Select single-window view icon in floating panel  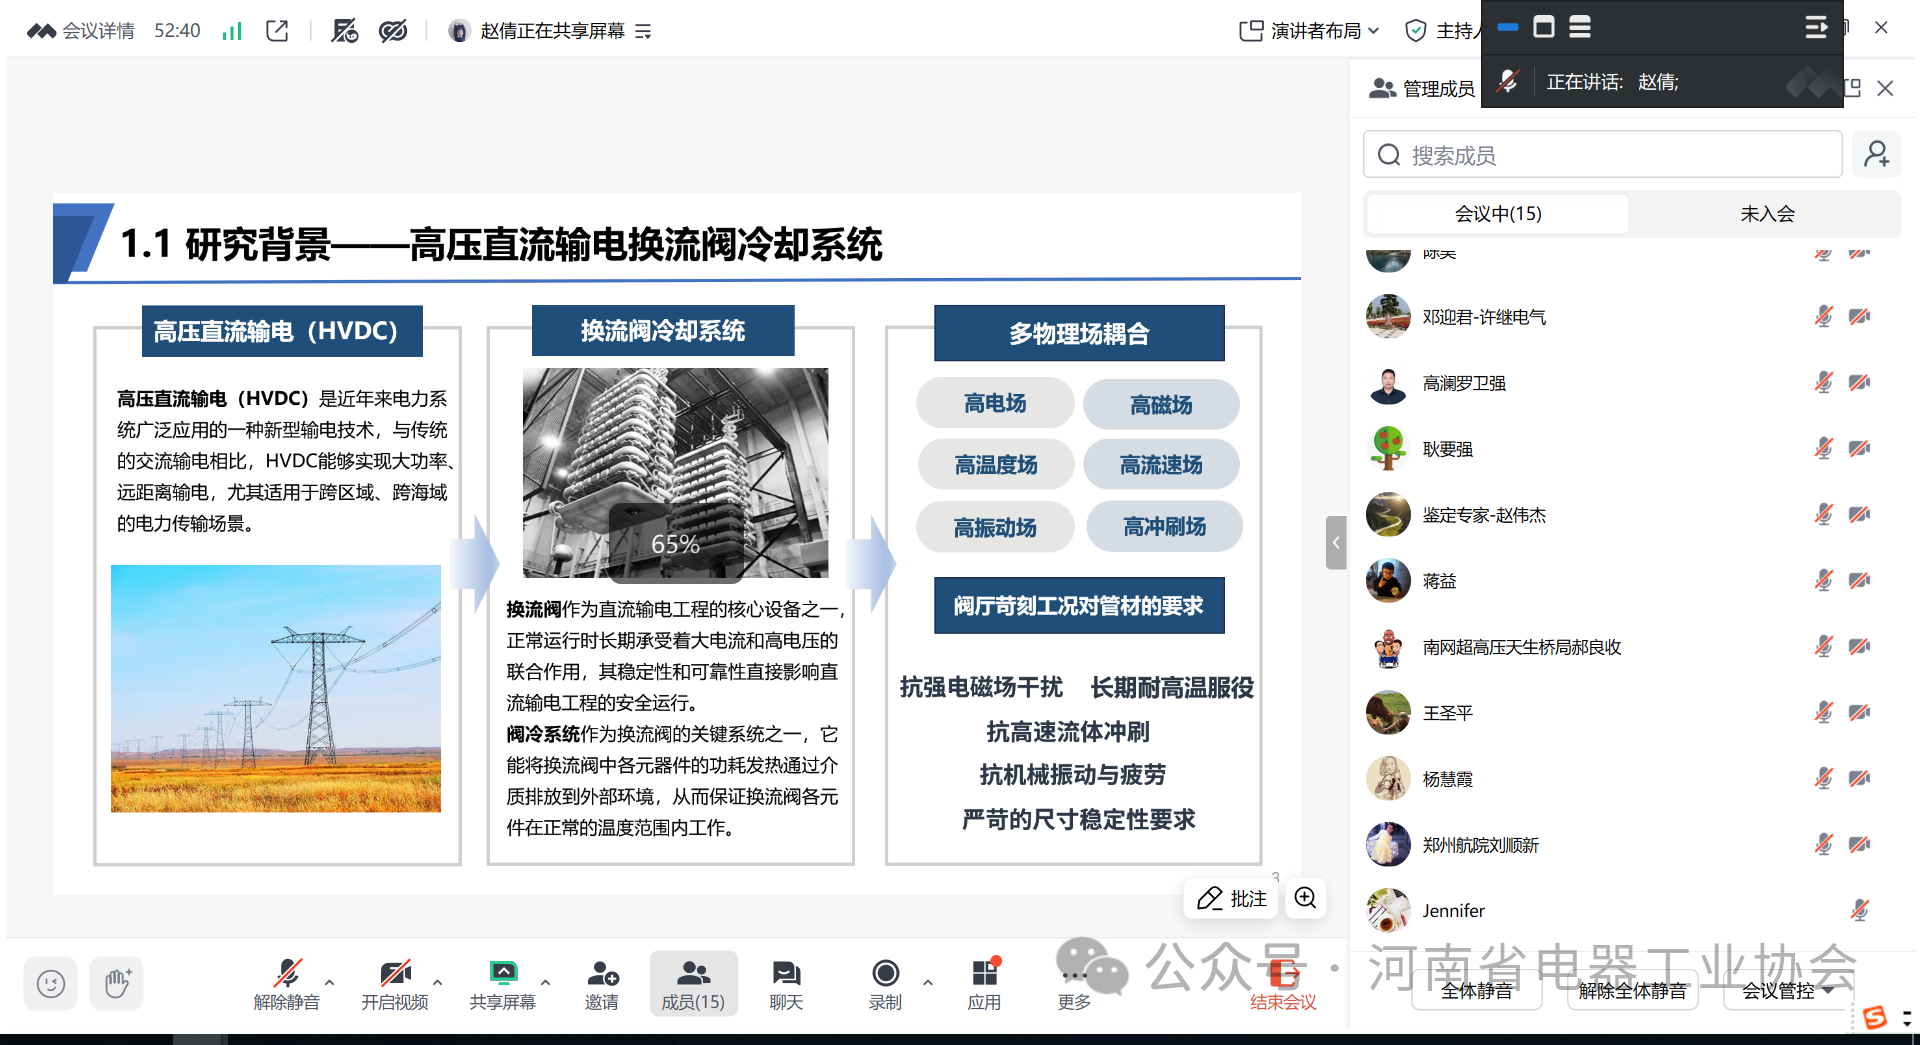pyautogui.click(x=1544, y=27)
